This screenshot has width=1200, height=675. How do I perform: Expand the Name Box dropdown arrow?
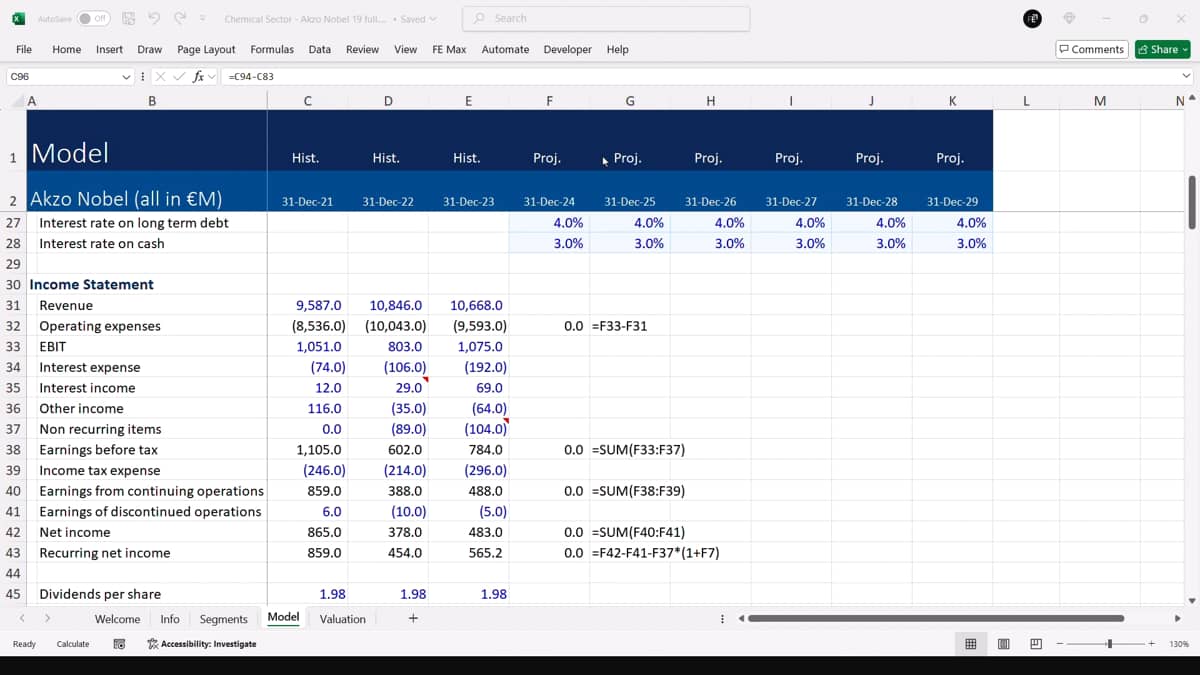click(x=126, y=76)
